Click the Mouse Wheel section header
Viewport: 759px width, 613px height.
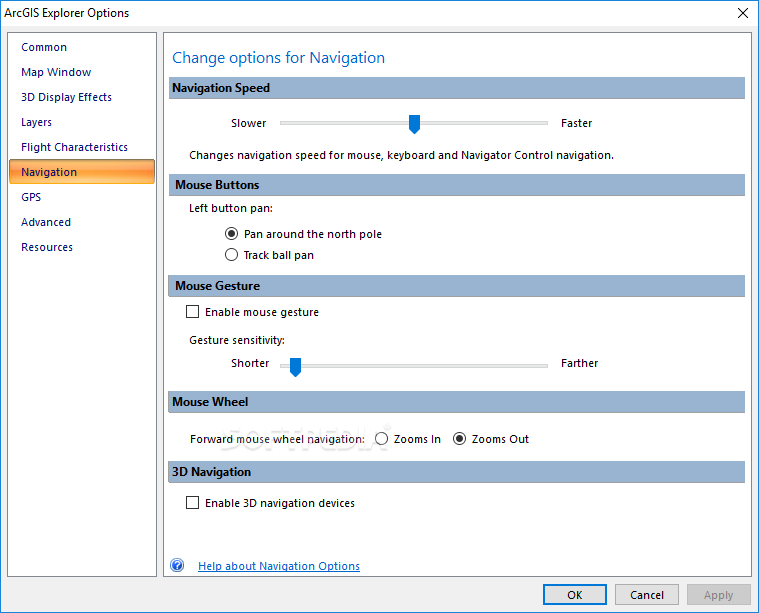tap(456, 402)
